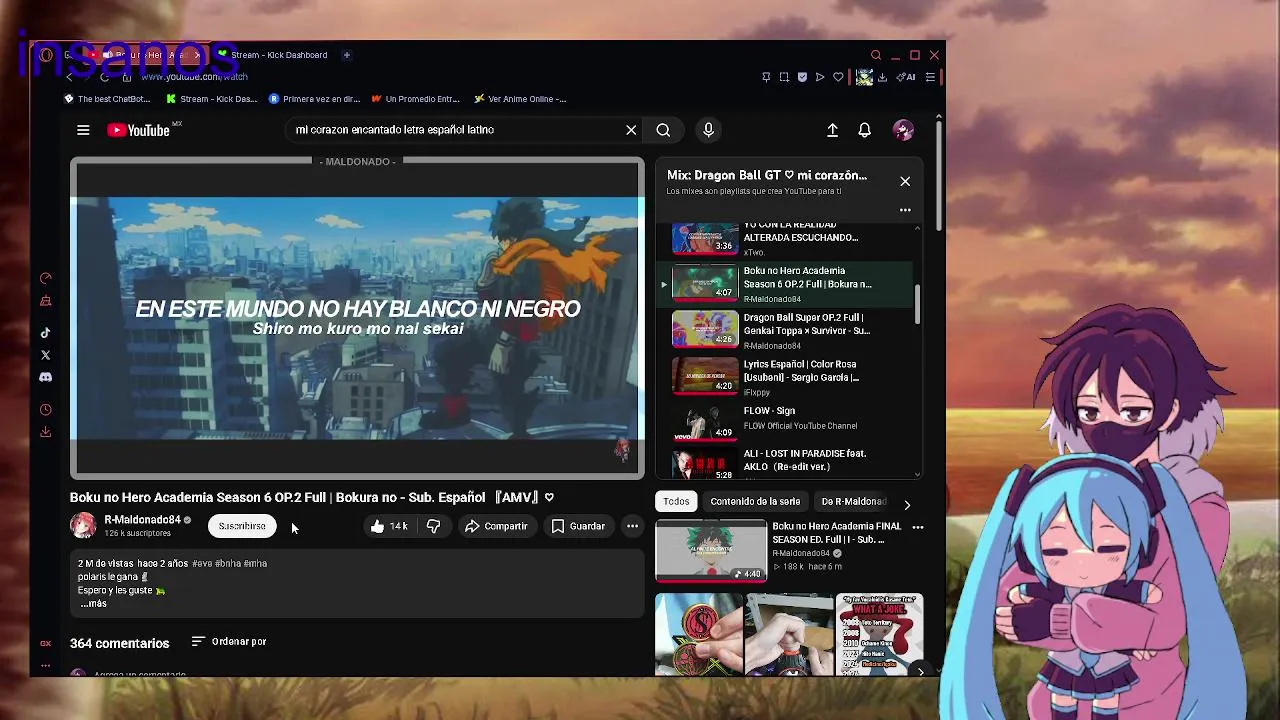The height and width of the screenshot is (720, 1280).
Task: Open Boku no Hero Academia FINAL SEASON ED thumbnail
Action: point(711,550)
